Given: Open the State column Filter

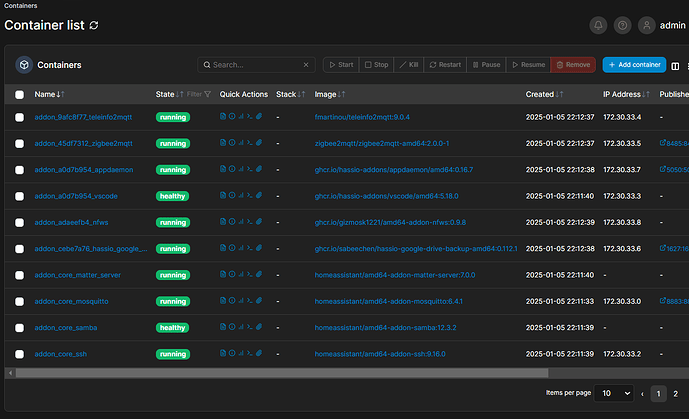Looking at the screenshot, I should [199, 94].
